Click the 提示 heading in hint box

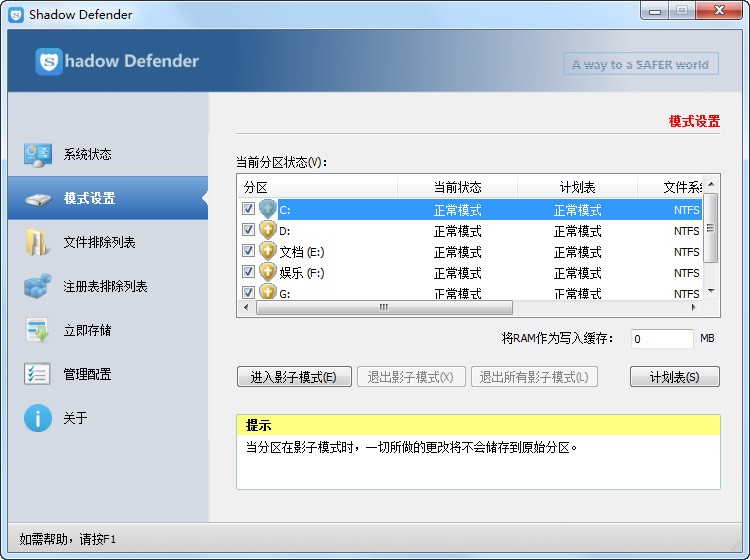258,425
